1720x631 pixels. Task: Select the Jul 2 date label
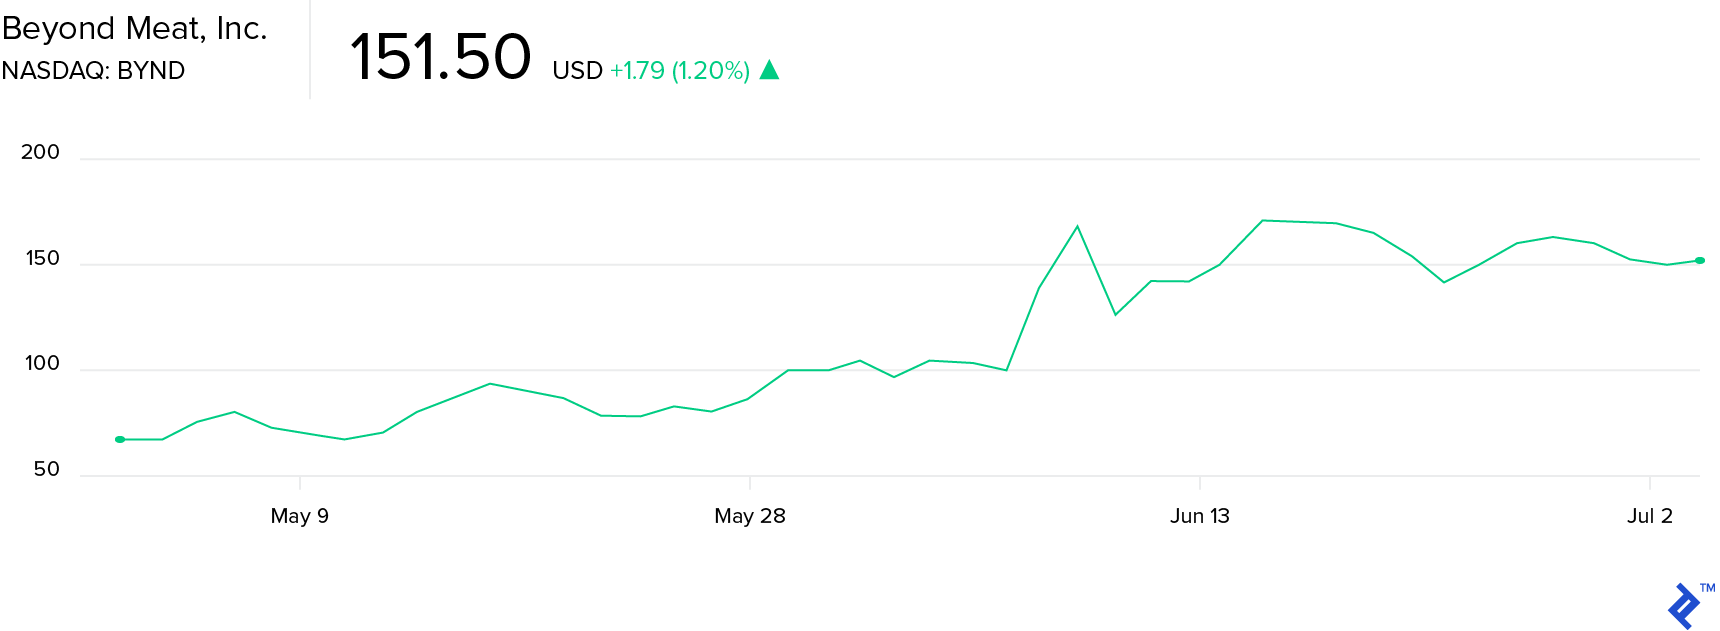coord(1650,516)
